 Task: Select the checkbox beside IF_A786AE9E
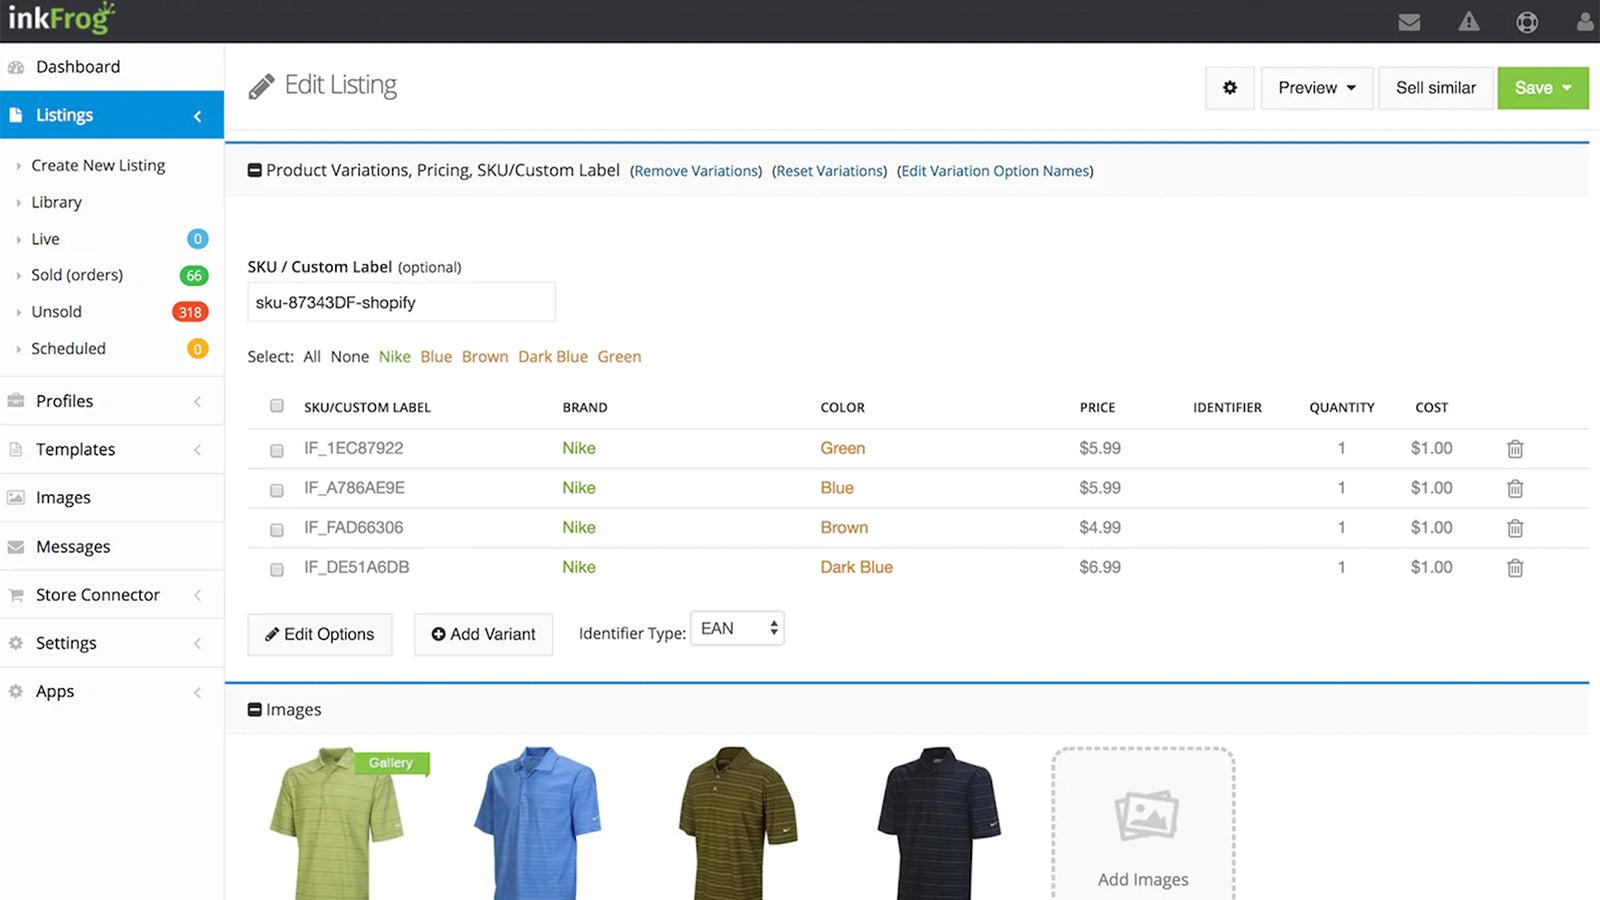(x=276, y=490)
